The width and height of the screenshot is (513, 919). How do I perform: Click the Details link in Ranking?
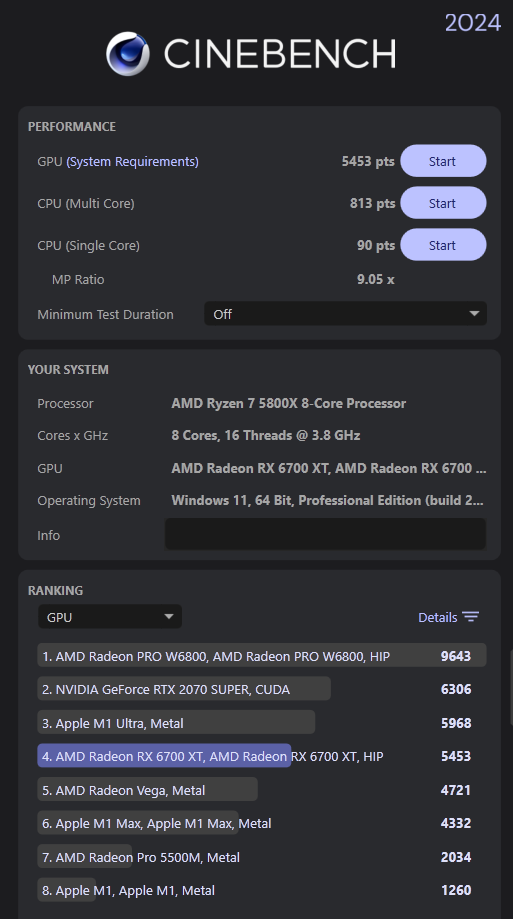point(437,617)
